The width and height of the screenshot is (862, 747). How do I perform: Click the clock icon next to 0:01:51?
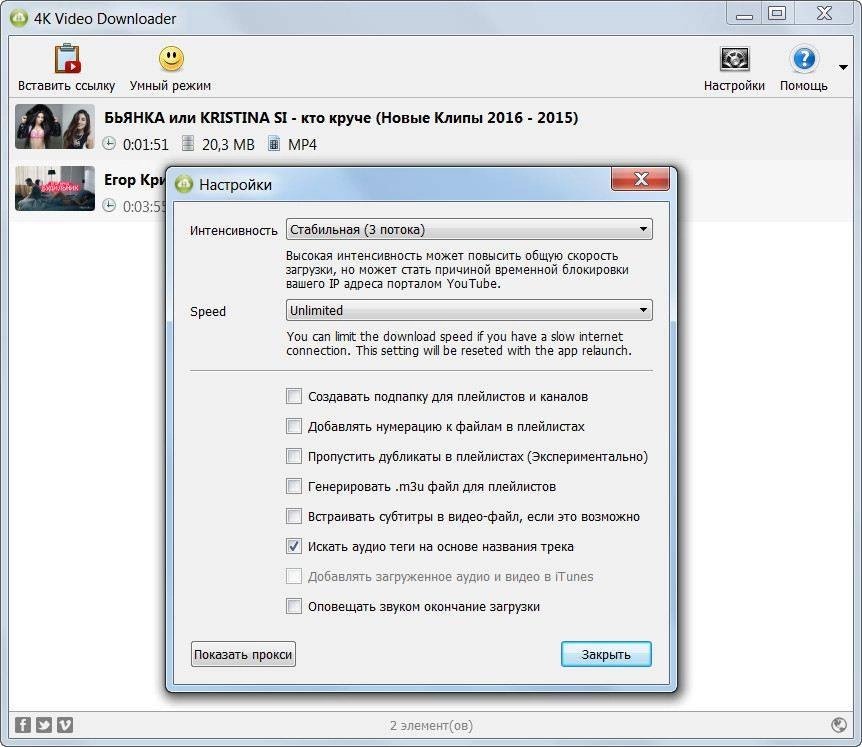109,143
